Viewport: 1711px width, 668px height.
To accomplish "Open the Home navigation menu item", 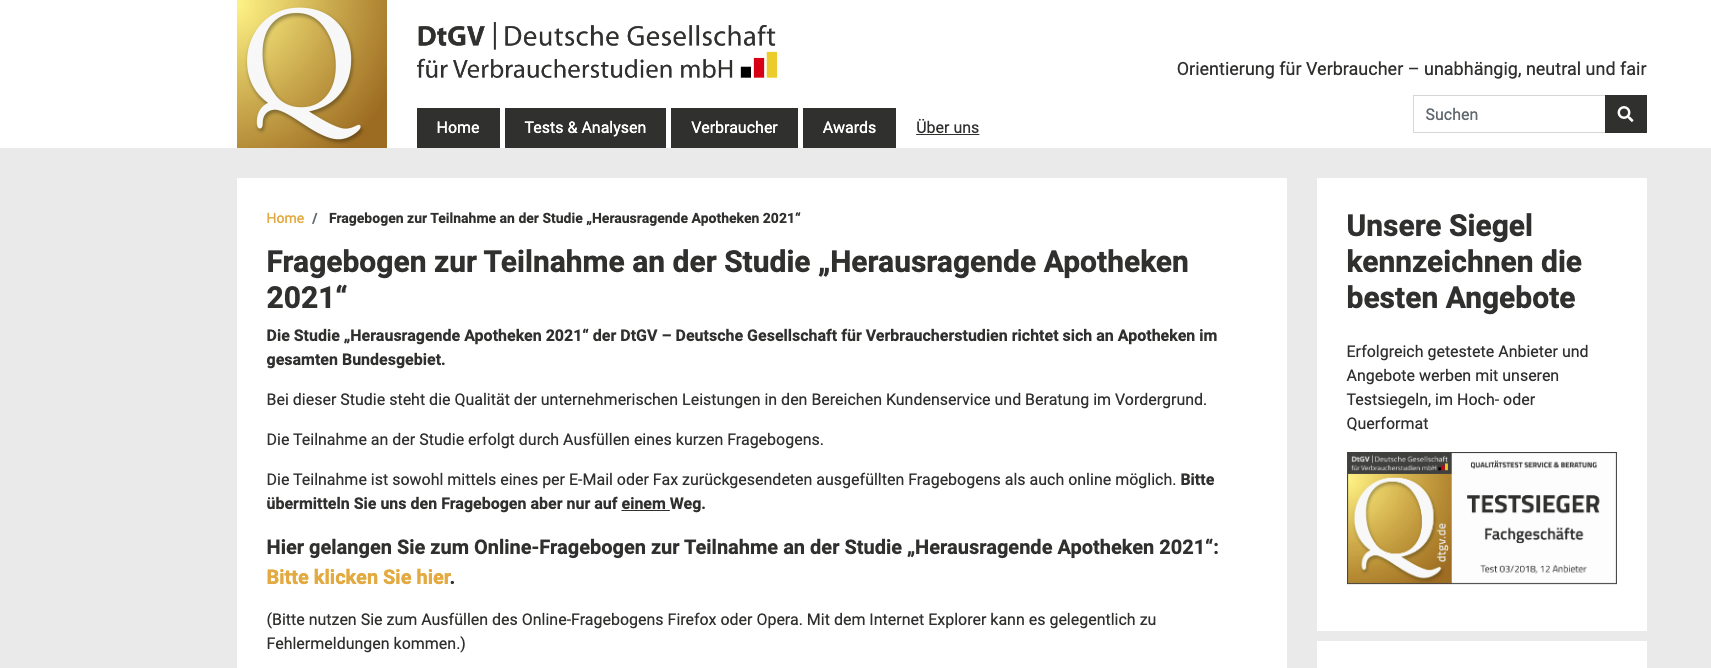I will [457, 128].
